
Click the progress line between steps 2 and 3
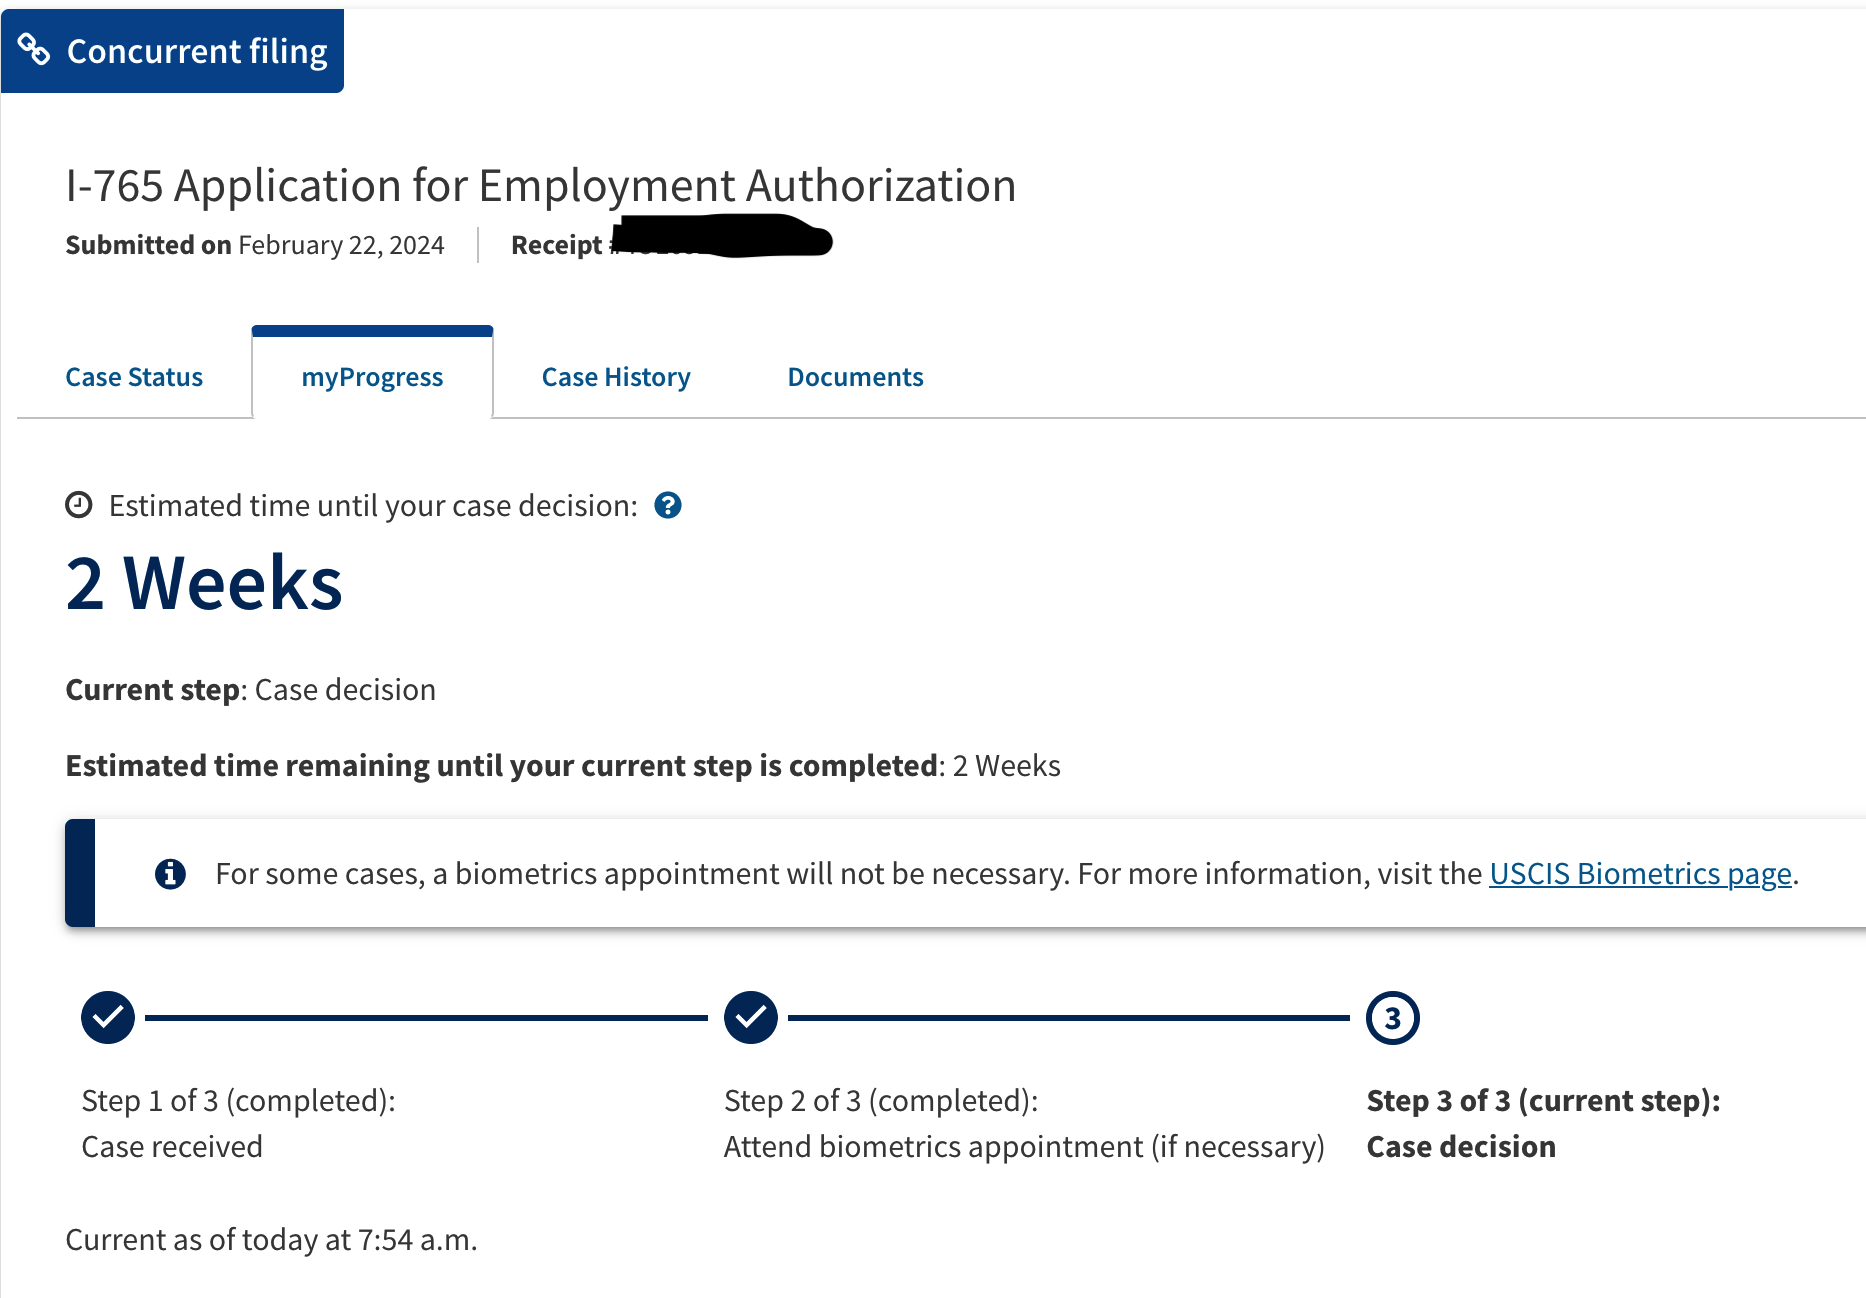pyautogui.click(x=1069, y=1018)
